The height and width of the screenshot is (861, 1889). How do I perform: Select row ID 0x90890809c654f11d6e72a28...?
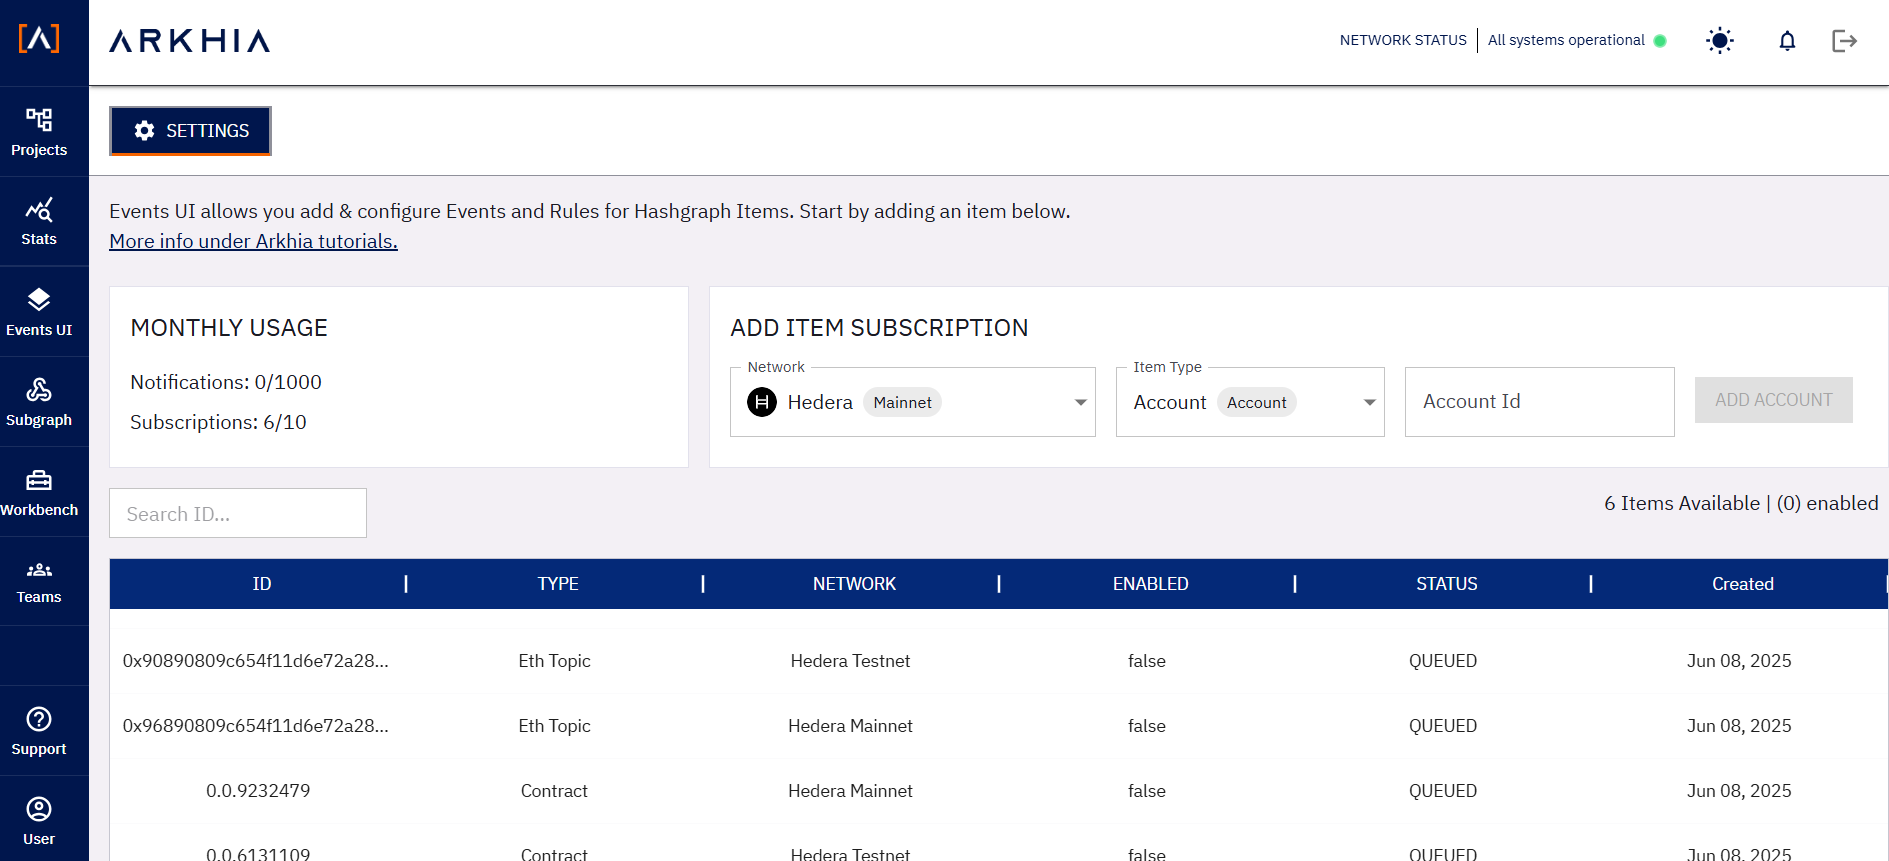(255, 661)
